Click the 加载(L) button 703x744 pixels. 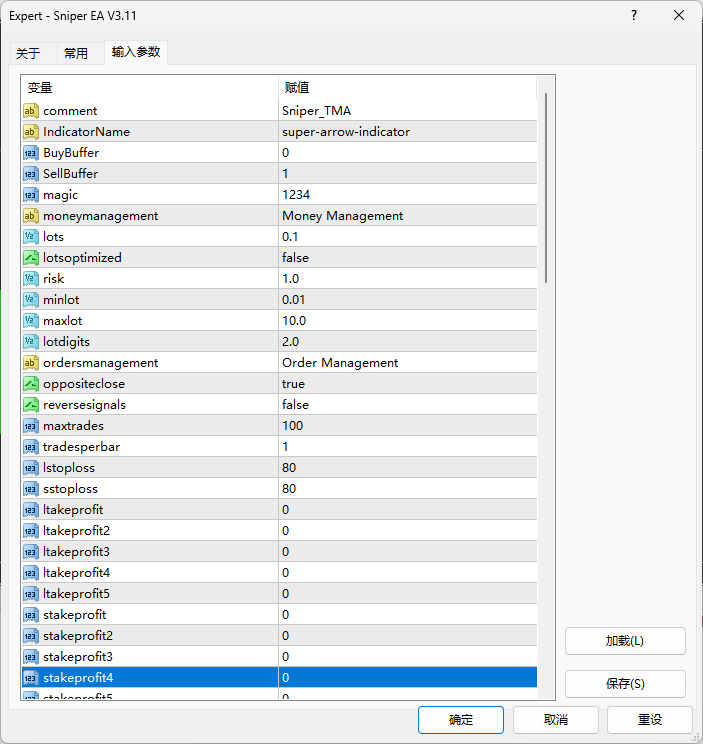625,641
